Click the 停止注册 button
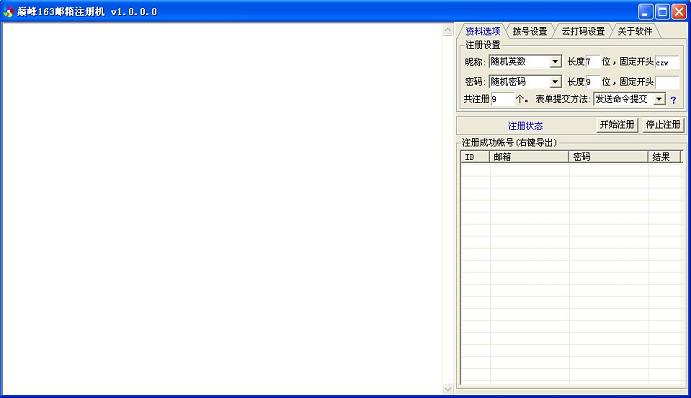 point(663,125)
